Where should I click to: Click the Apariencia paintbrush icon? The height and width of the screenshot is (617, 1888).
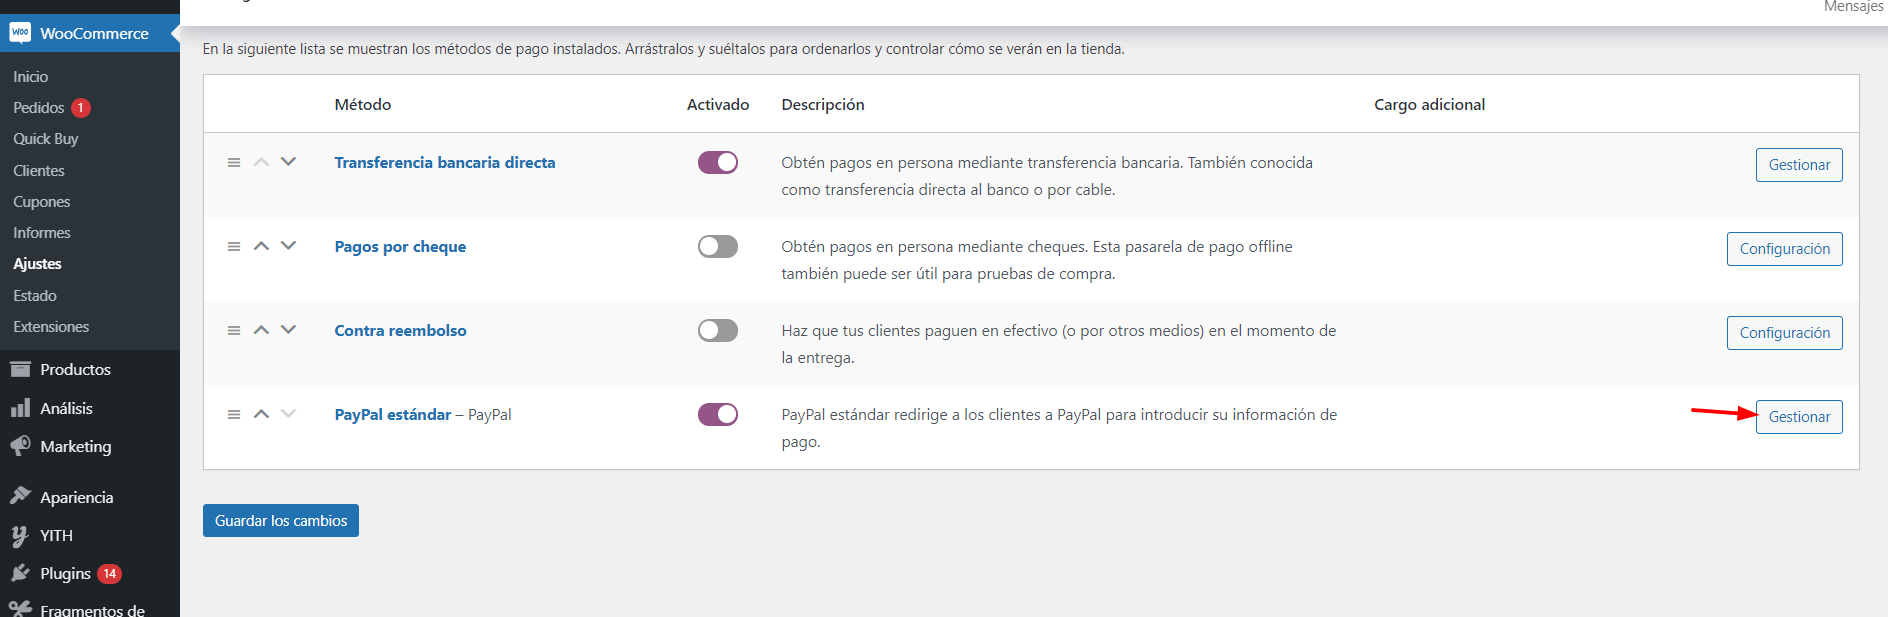pos(20,496)
